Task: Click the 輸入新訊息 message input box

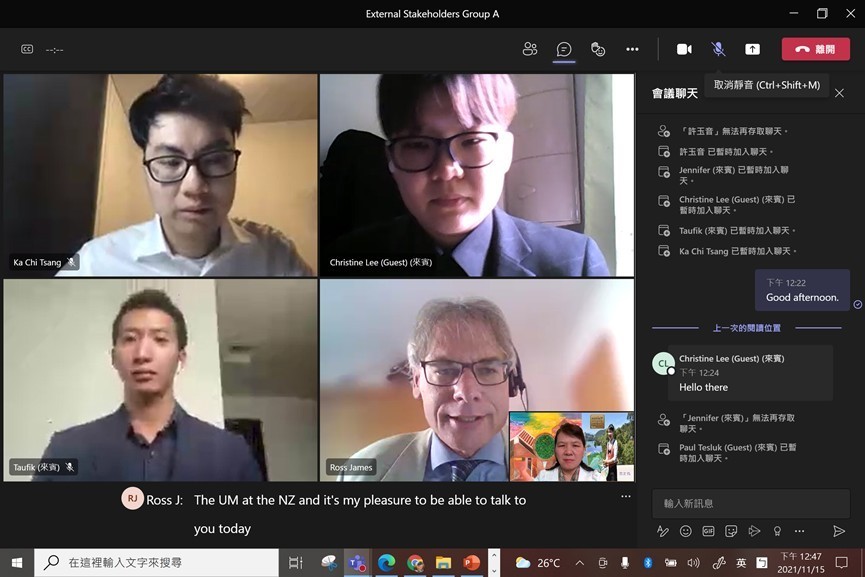Action: tap(750, 503)
